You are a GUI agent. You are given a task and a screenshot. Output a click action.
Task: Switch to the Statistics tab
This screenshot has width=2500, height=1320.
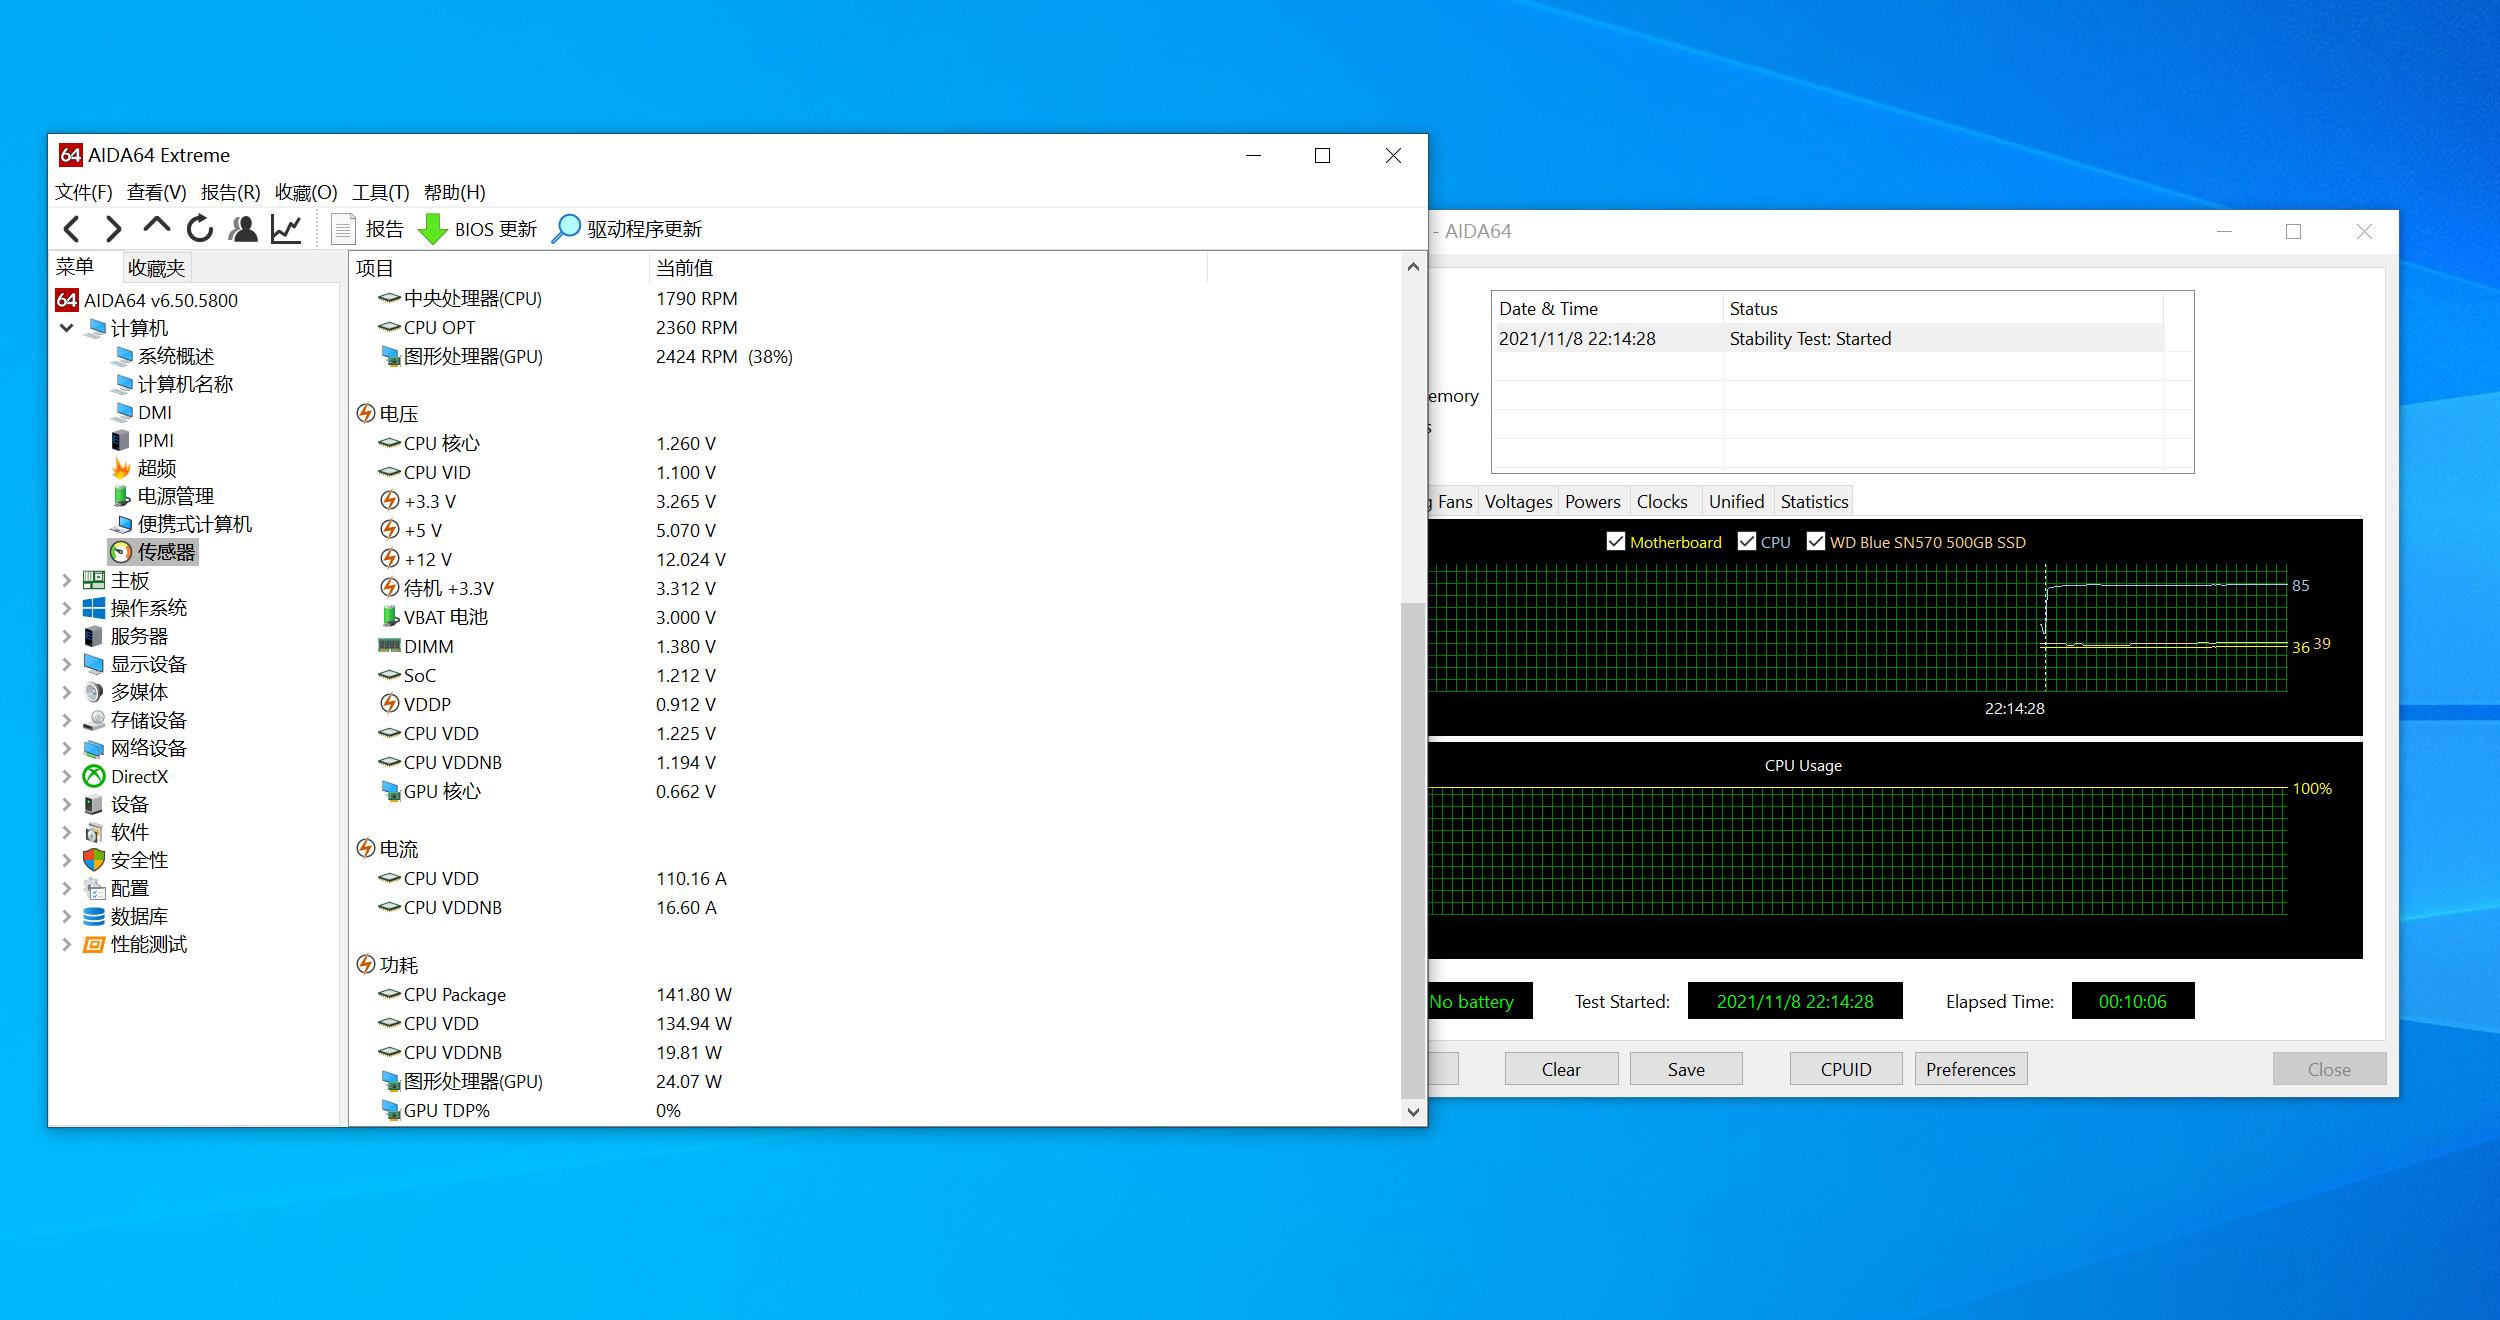coord(1814,501)
